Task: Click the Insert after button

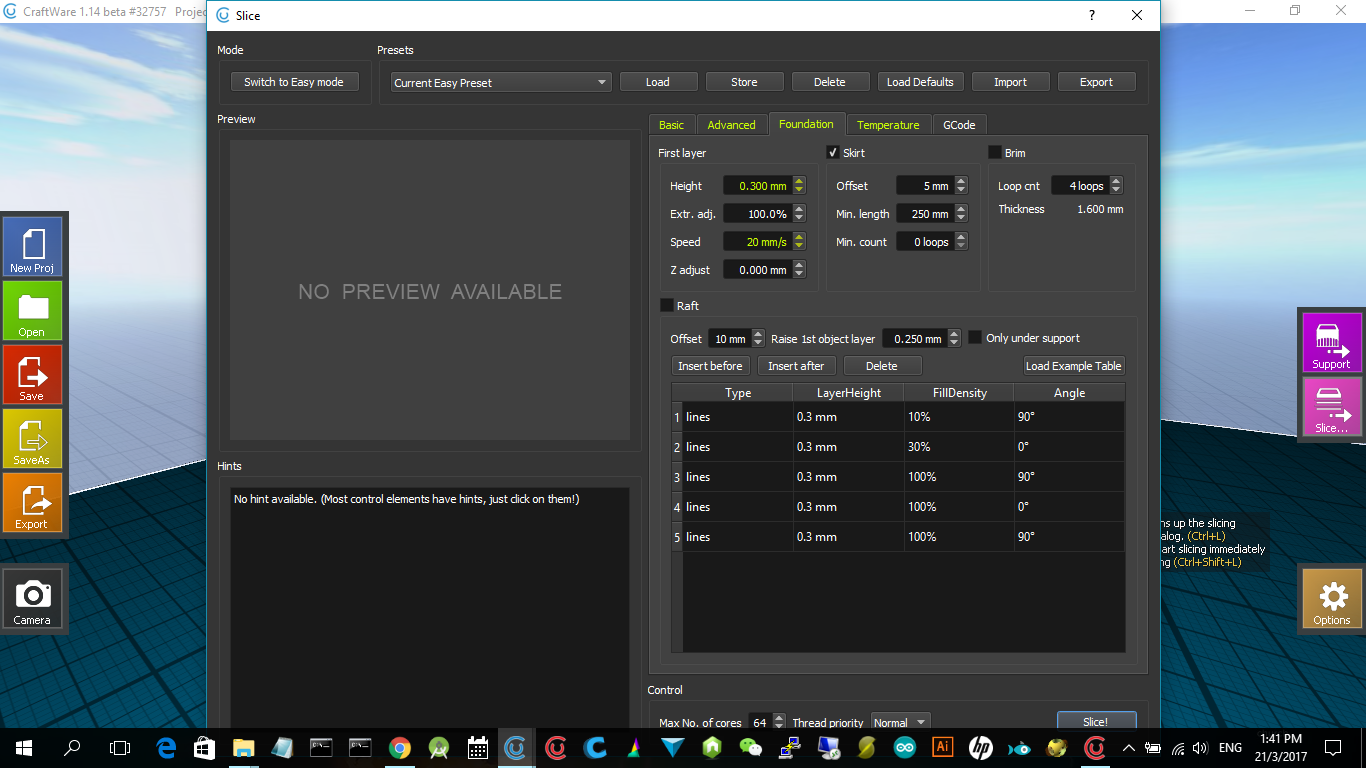Action: pos(796,366)
